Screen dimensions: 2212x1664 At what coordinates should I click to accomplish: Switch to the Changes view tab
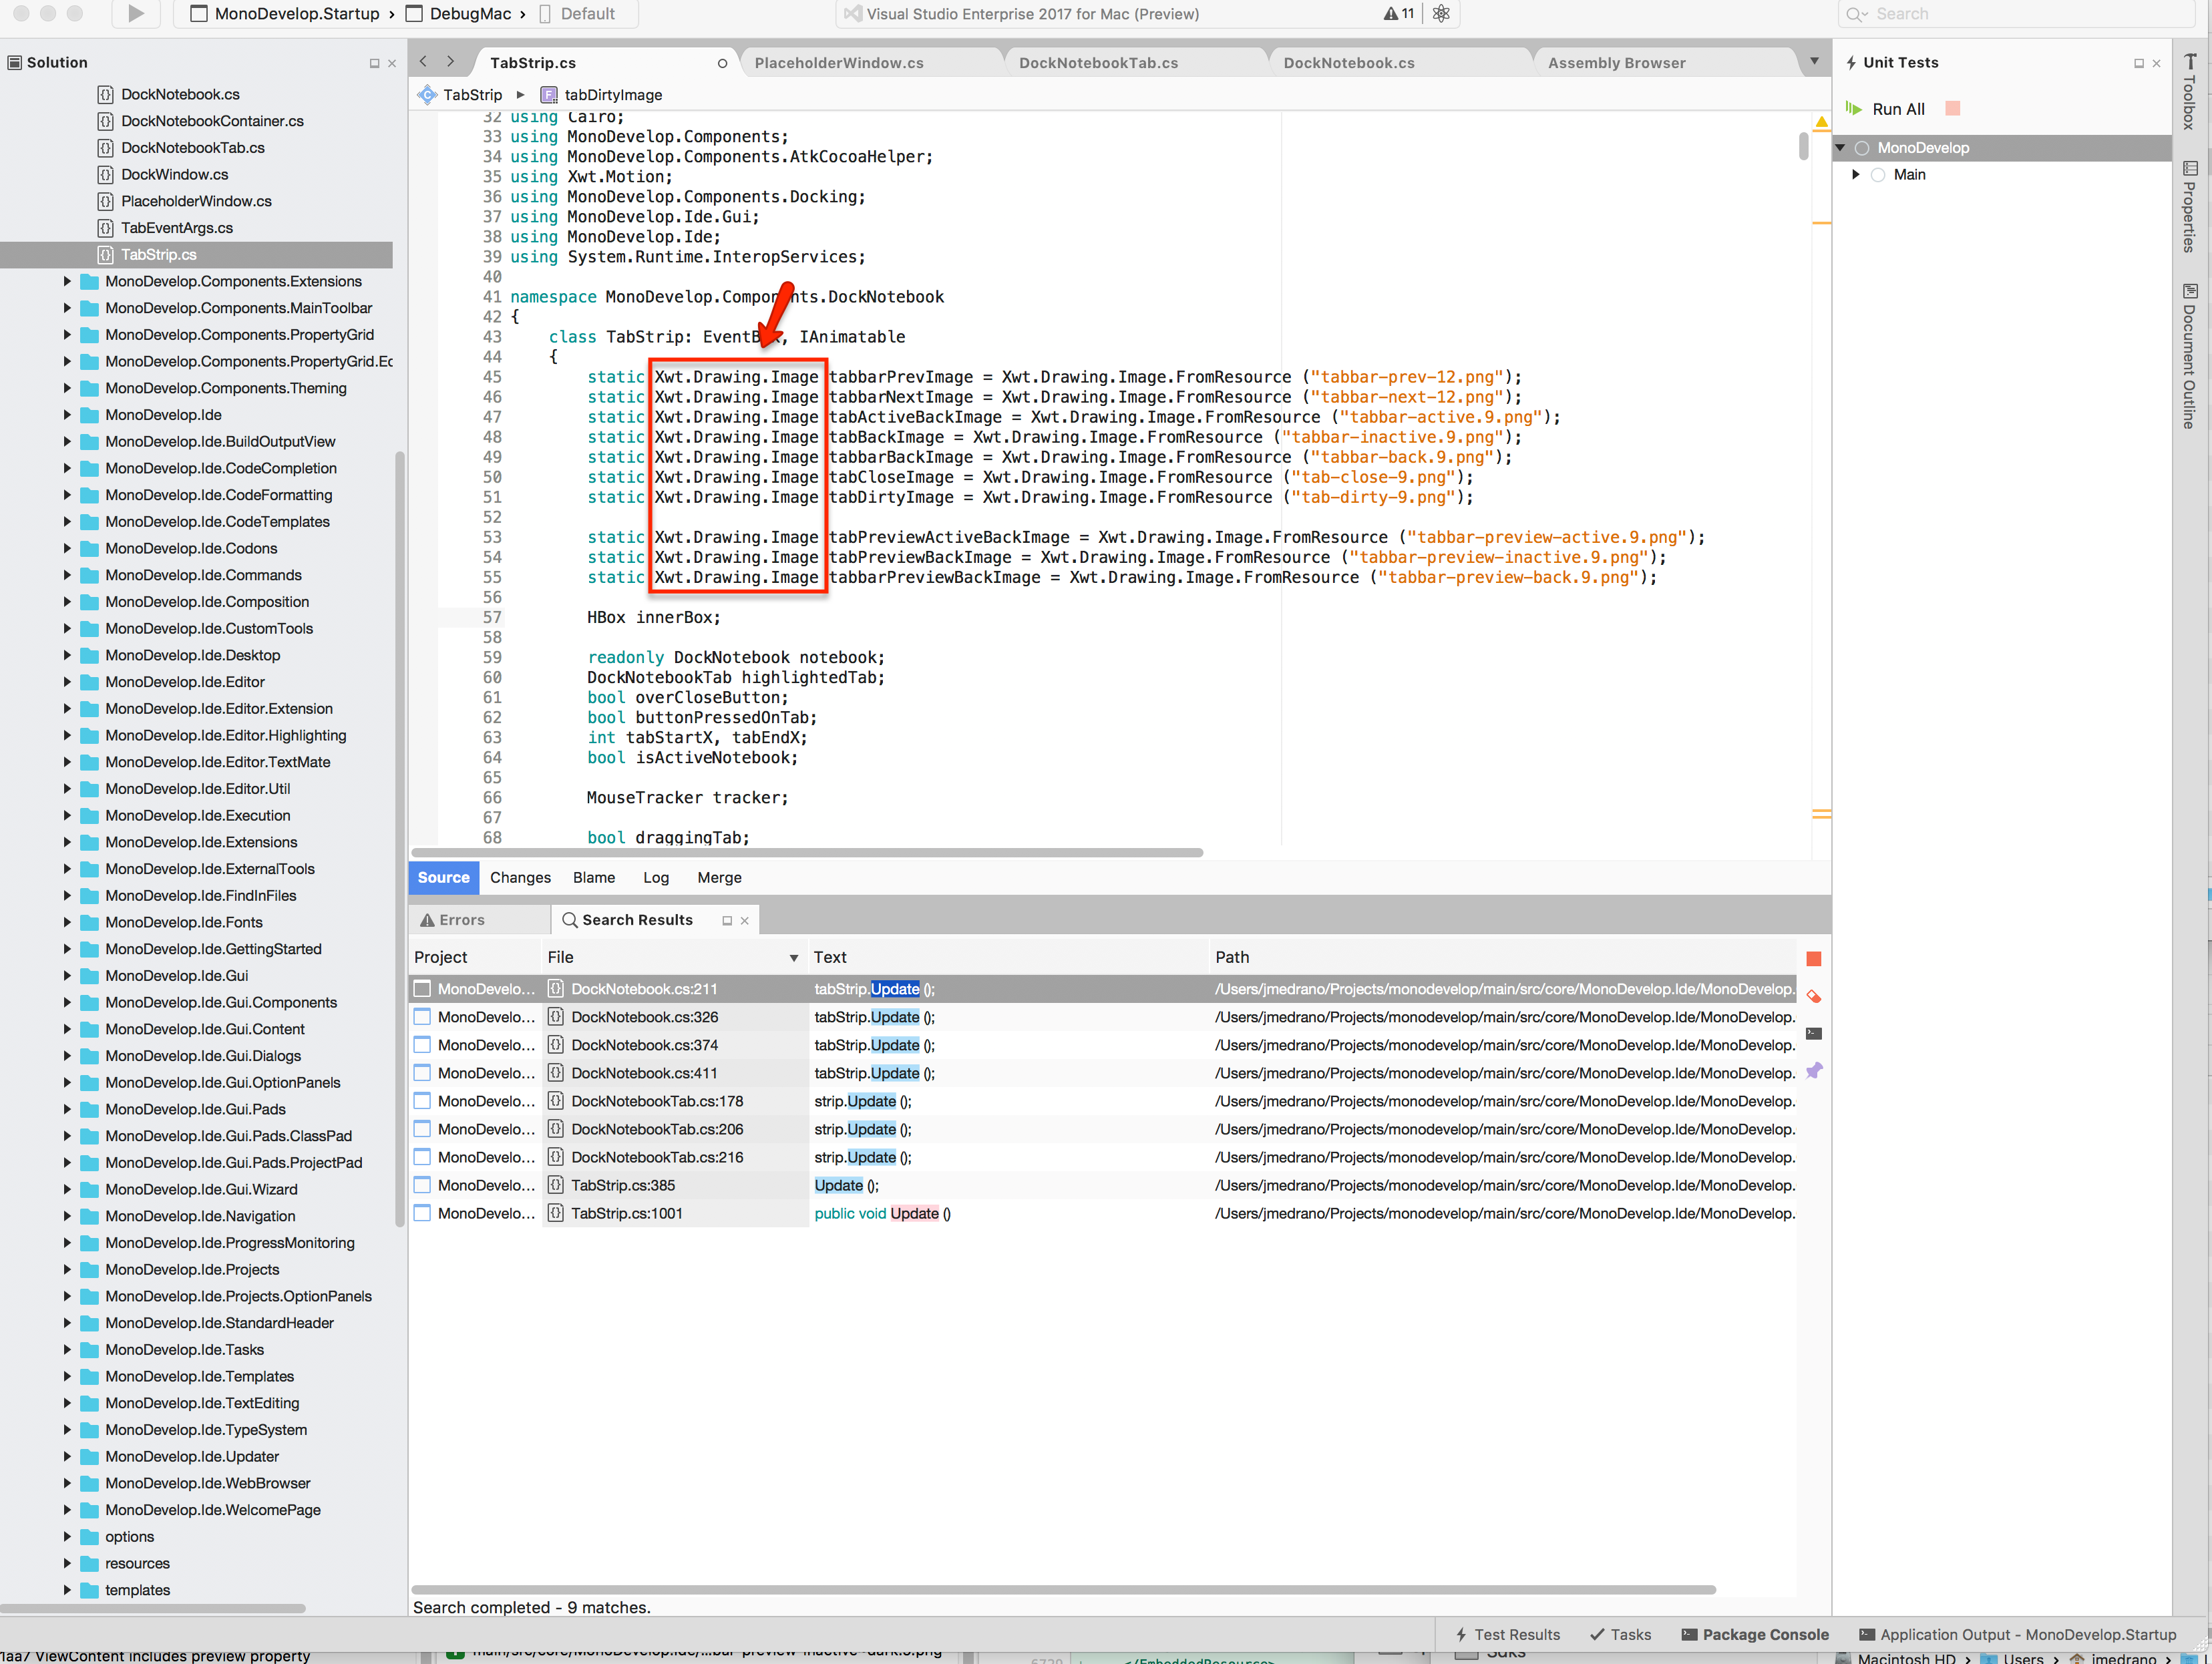(520, 877)
